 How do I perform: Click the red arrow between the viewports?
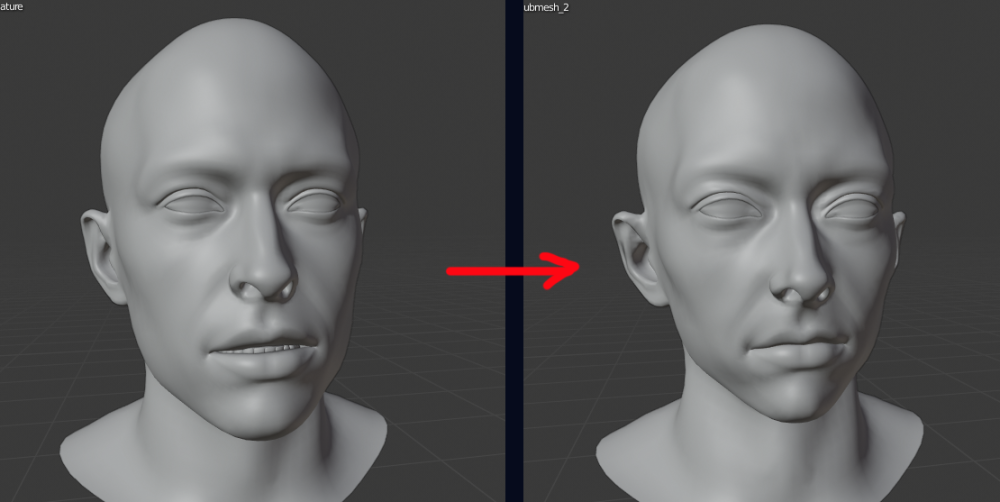512,270
